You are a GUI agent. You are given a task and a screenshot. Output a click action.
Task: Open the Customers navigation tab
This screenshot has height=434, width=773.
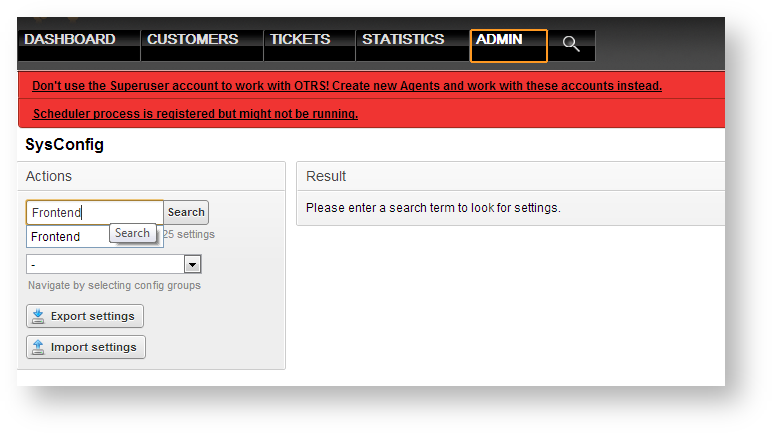point(202,45)
